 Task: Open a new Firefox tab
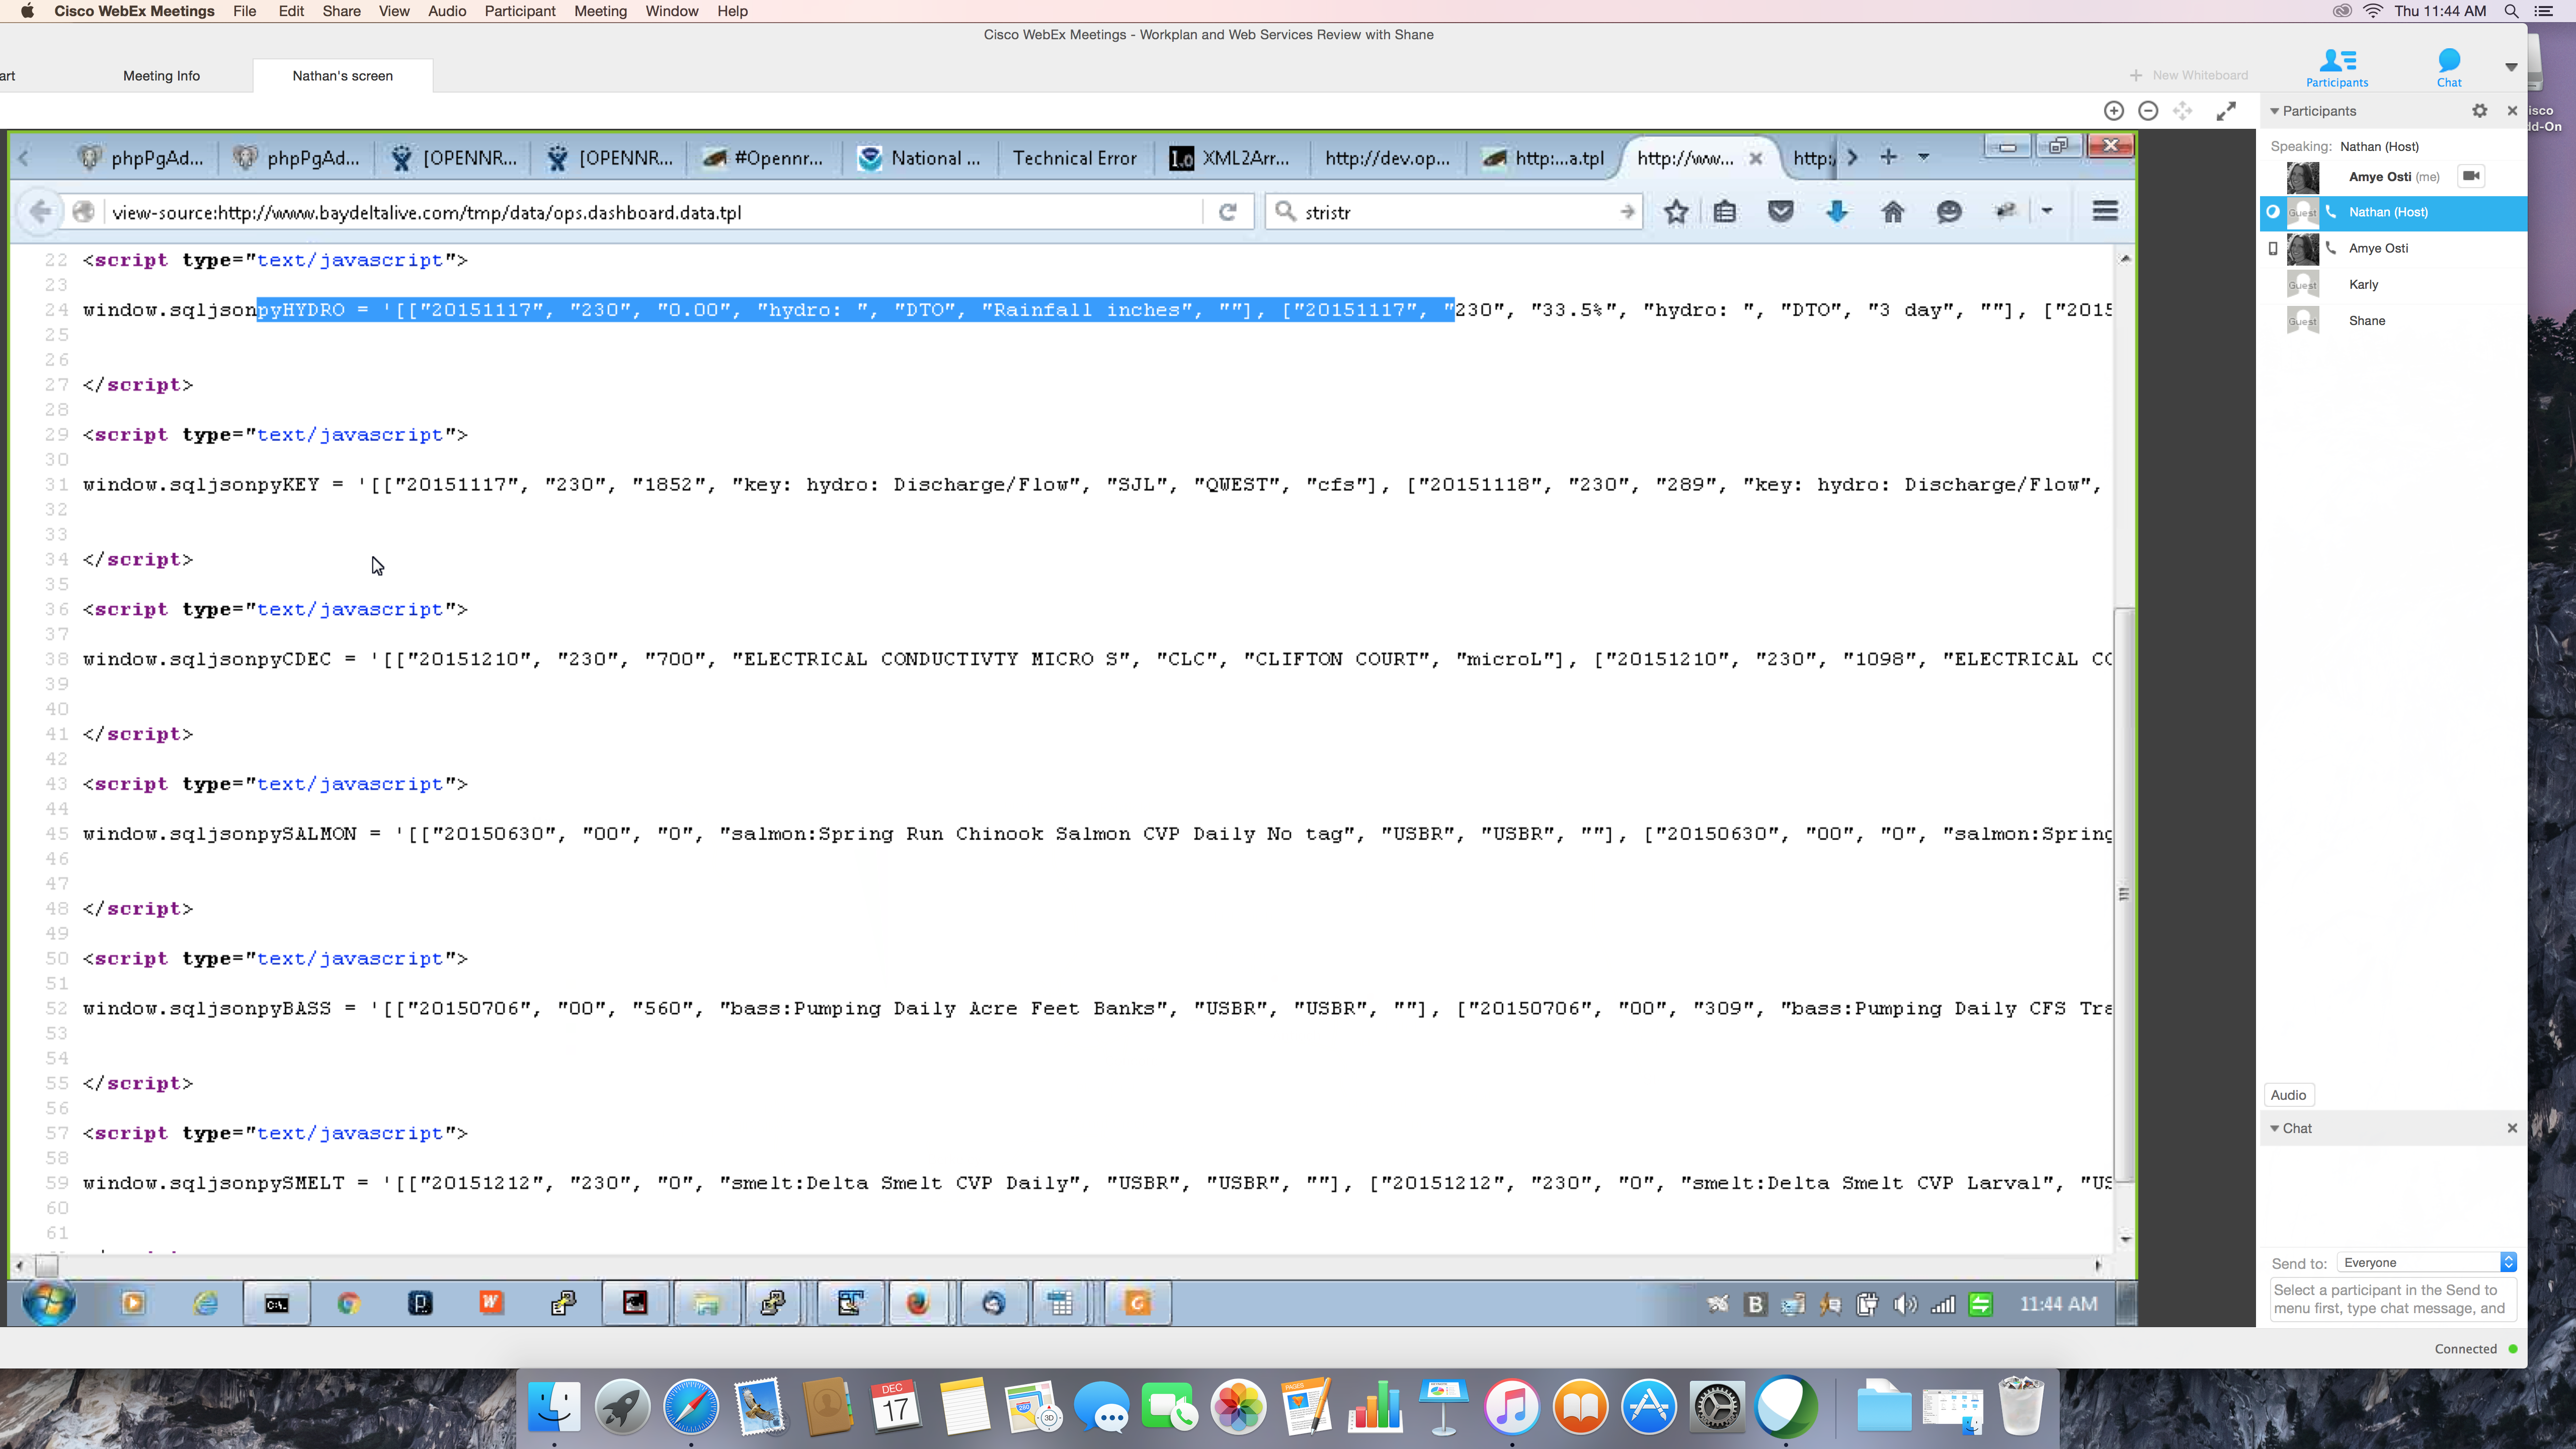(x=1888, y=157)
